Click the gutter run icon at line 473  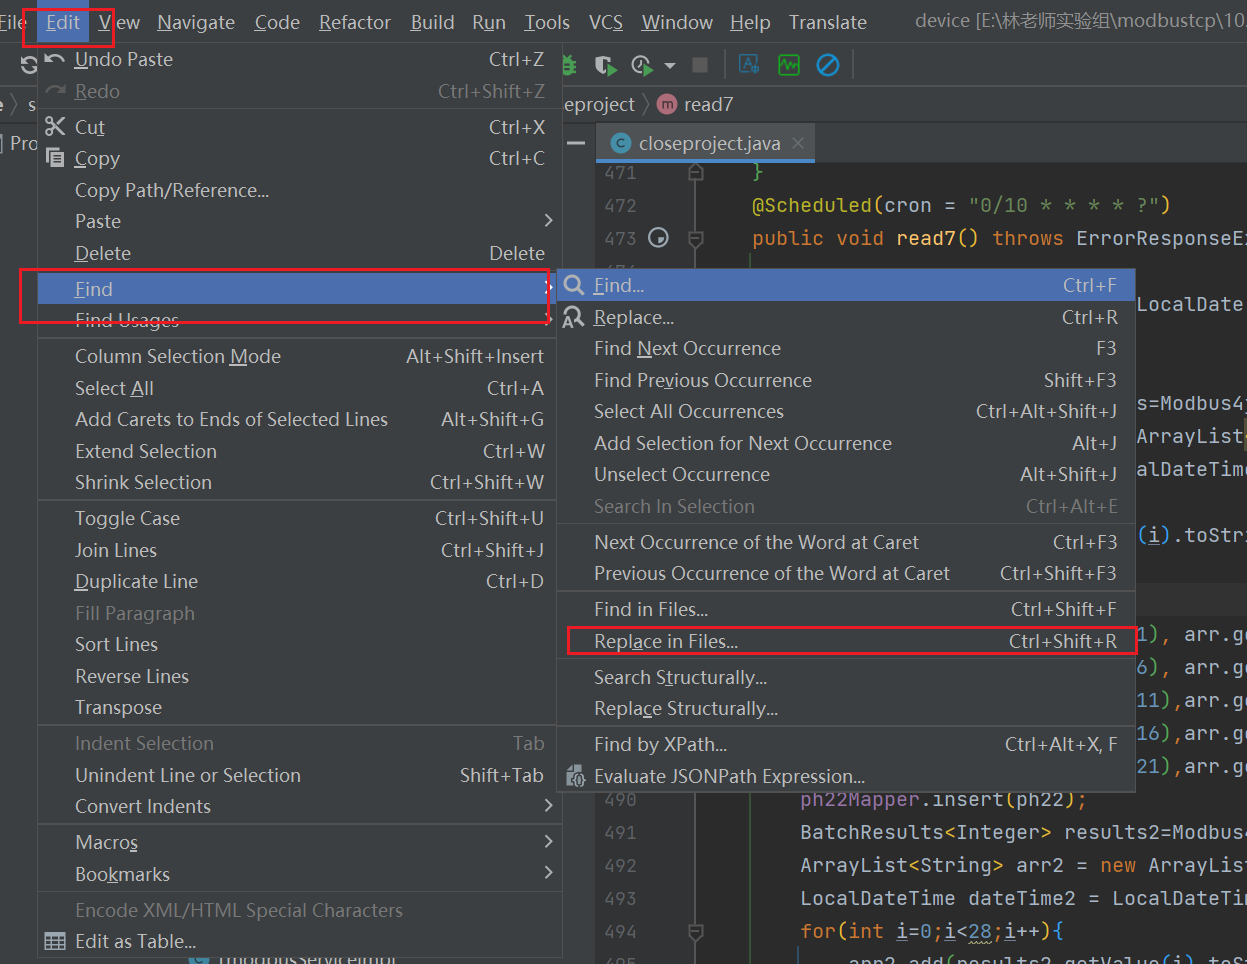pos(658,238)
